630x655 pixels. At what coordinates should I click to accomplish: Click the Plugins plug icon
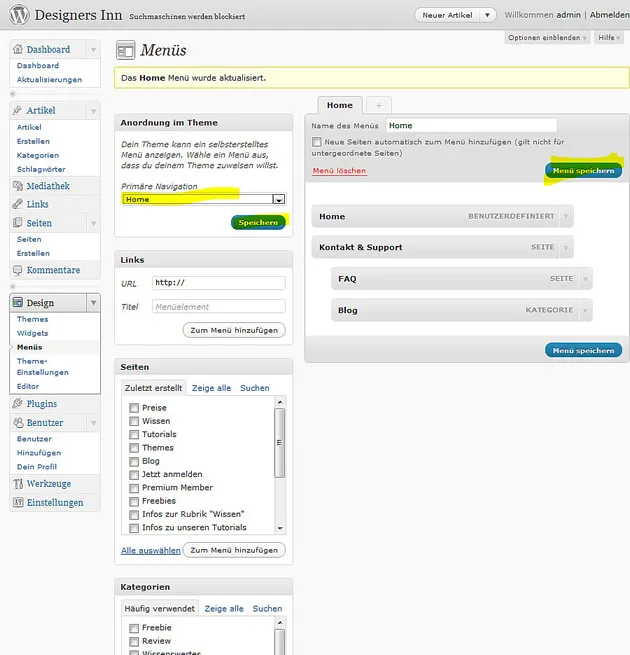pos(18,404)
